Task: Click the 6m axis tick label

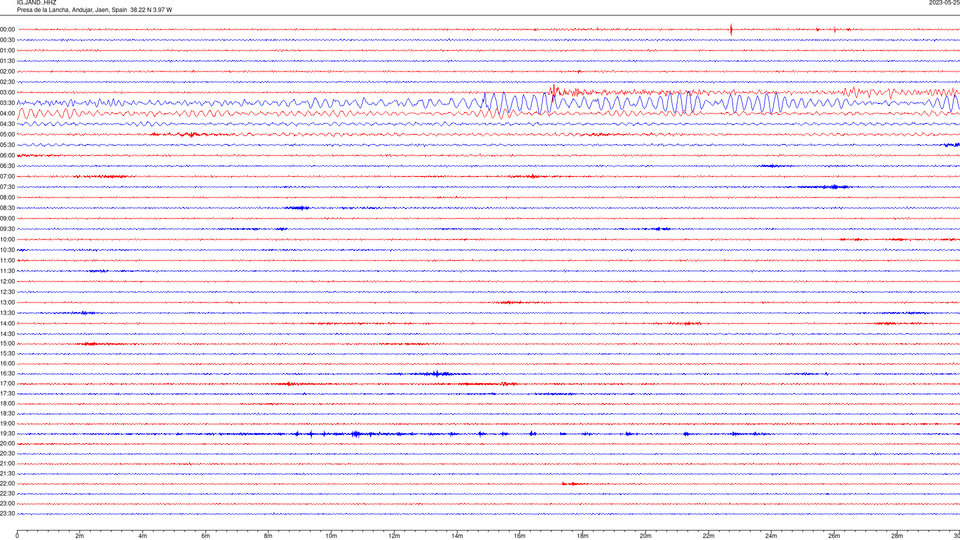Action: pos(206,536)
